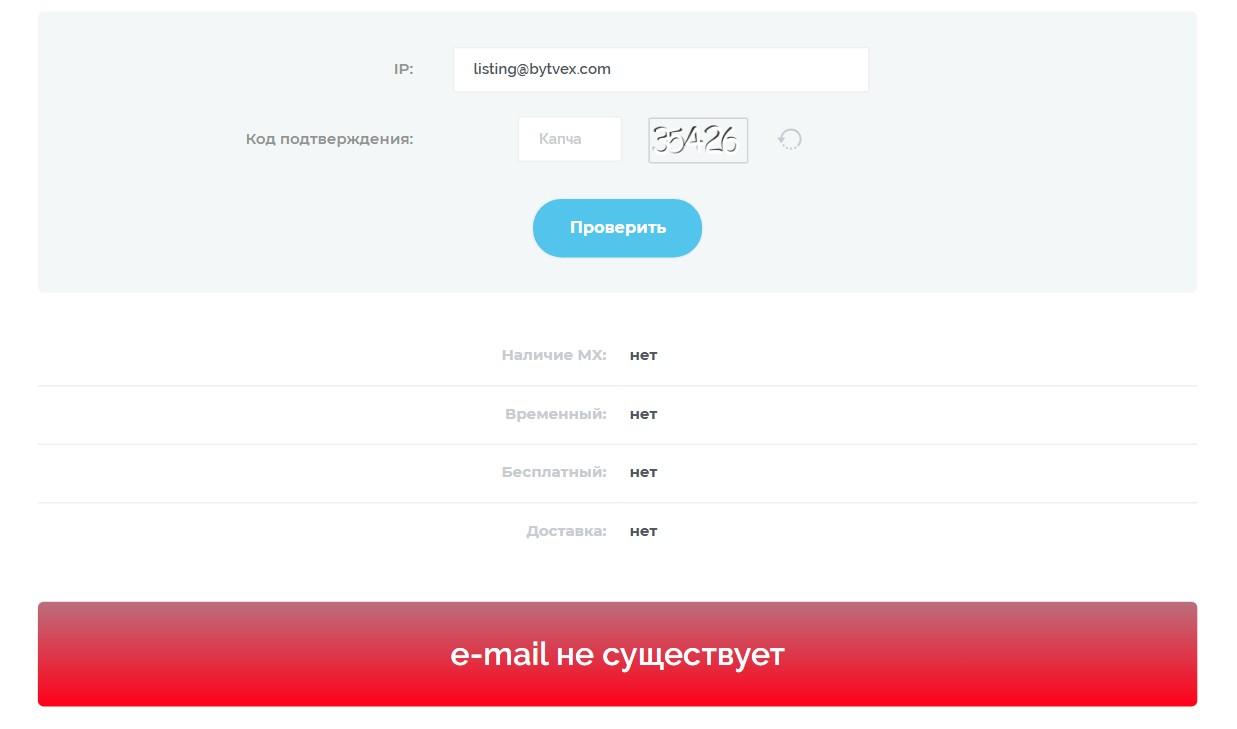Screen dimensions: 1237x729
Task: Focus the IP field containing listing@bytvex.com
Action: [661, 69]
